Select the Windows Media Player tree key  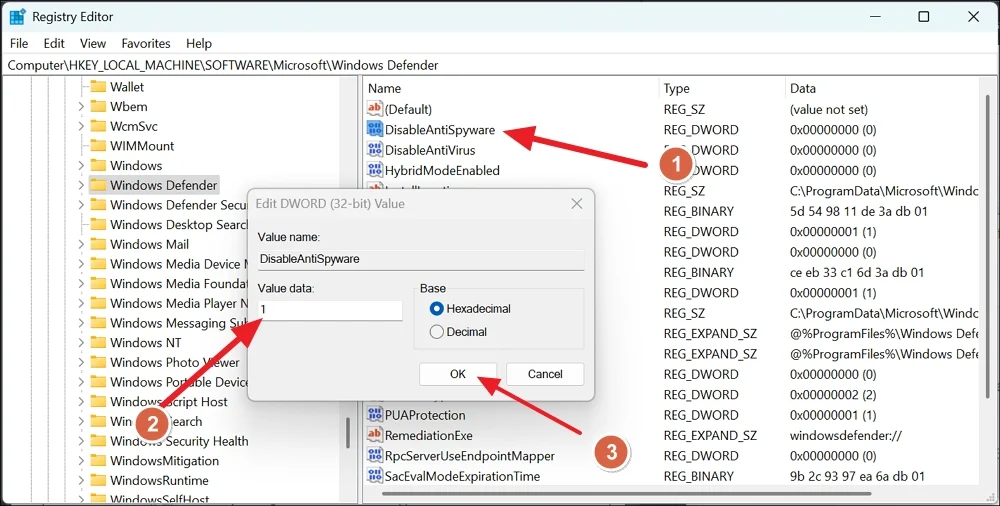[178, 303]
